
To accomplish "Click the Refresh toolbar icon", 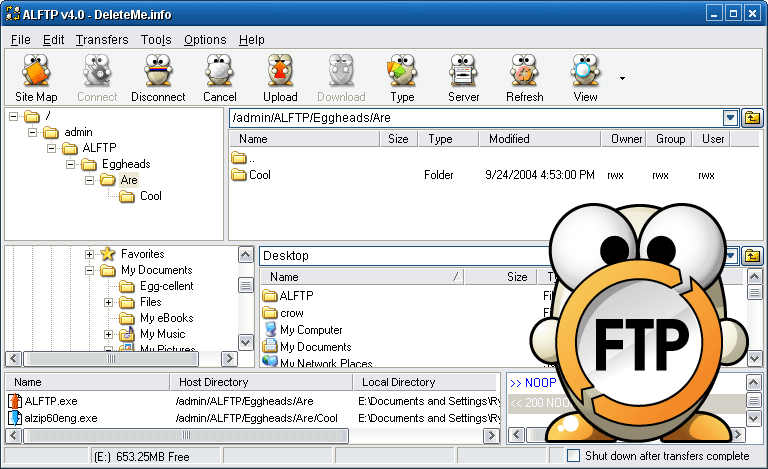I will 524,78.
